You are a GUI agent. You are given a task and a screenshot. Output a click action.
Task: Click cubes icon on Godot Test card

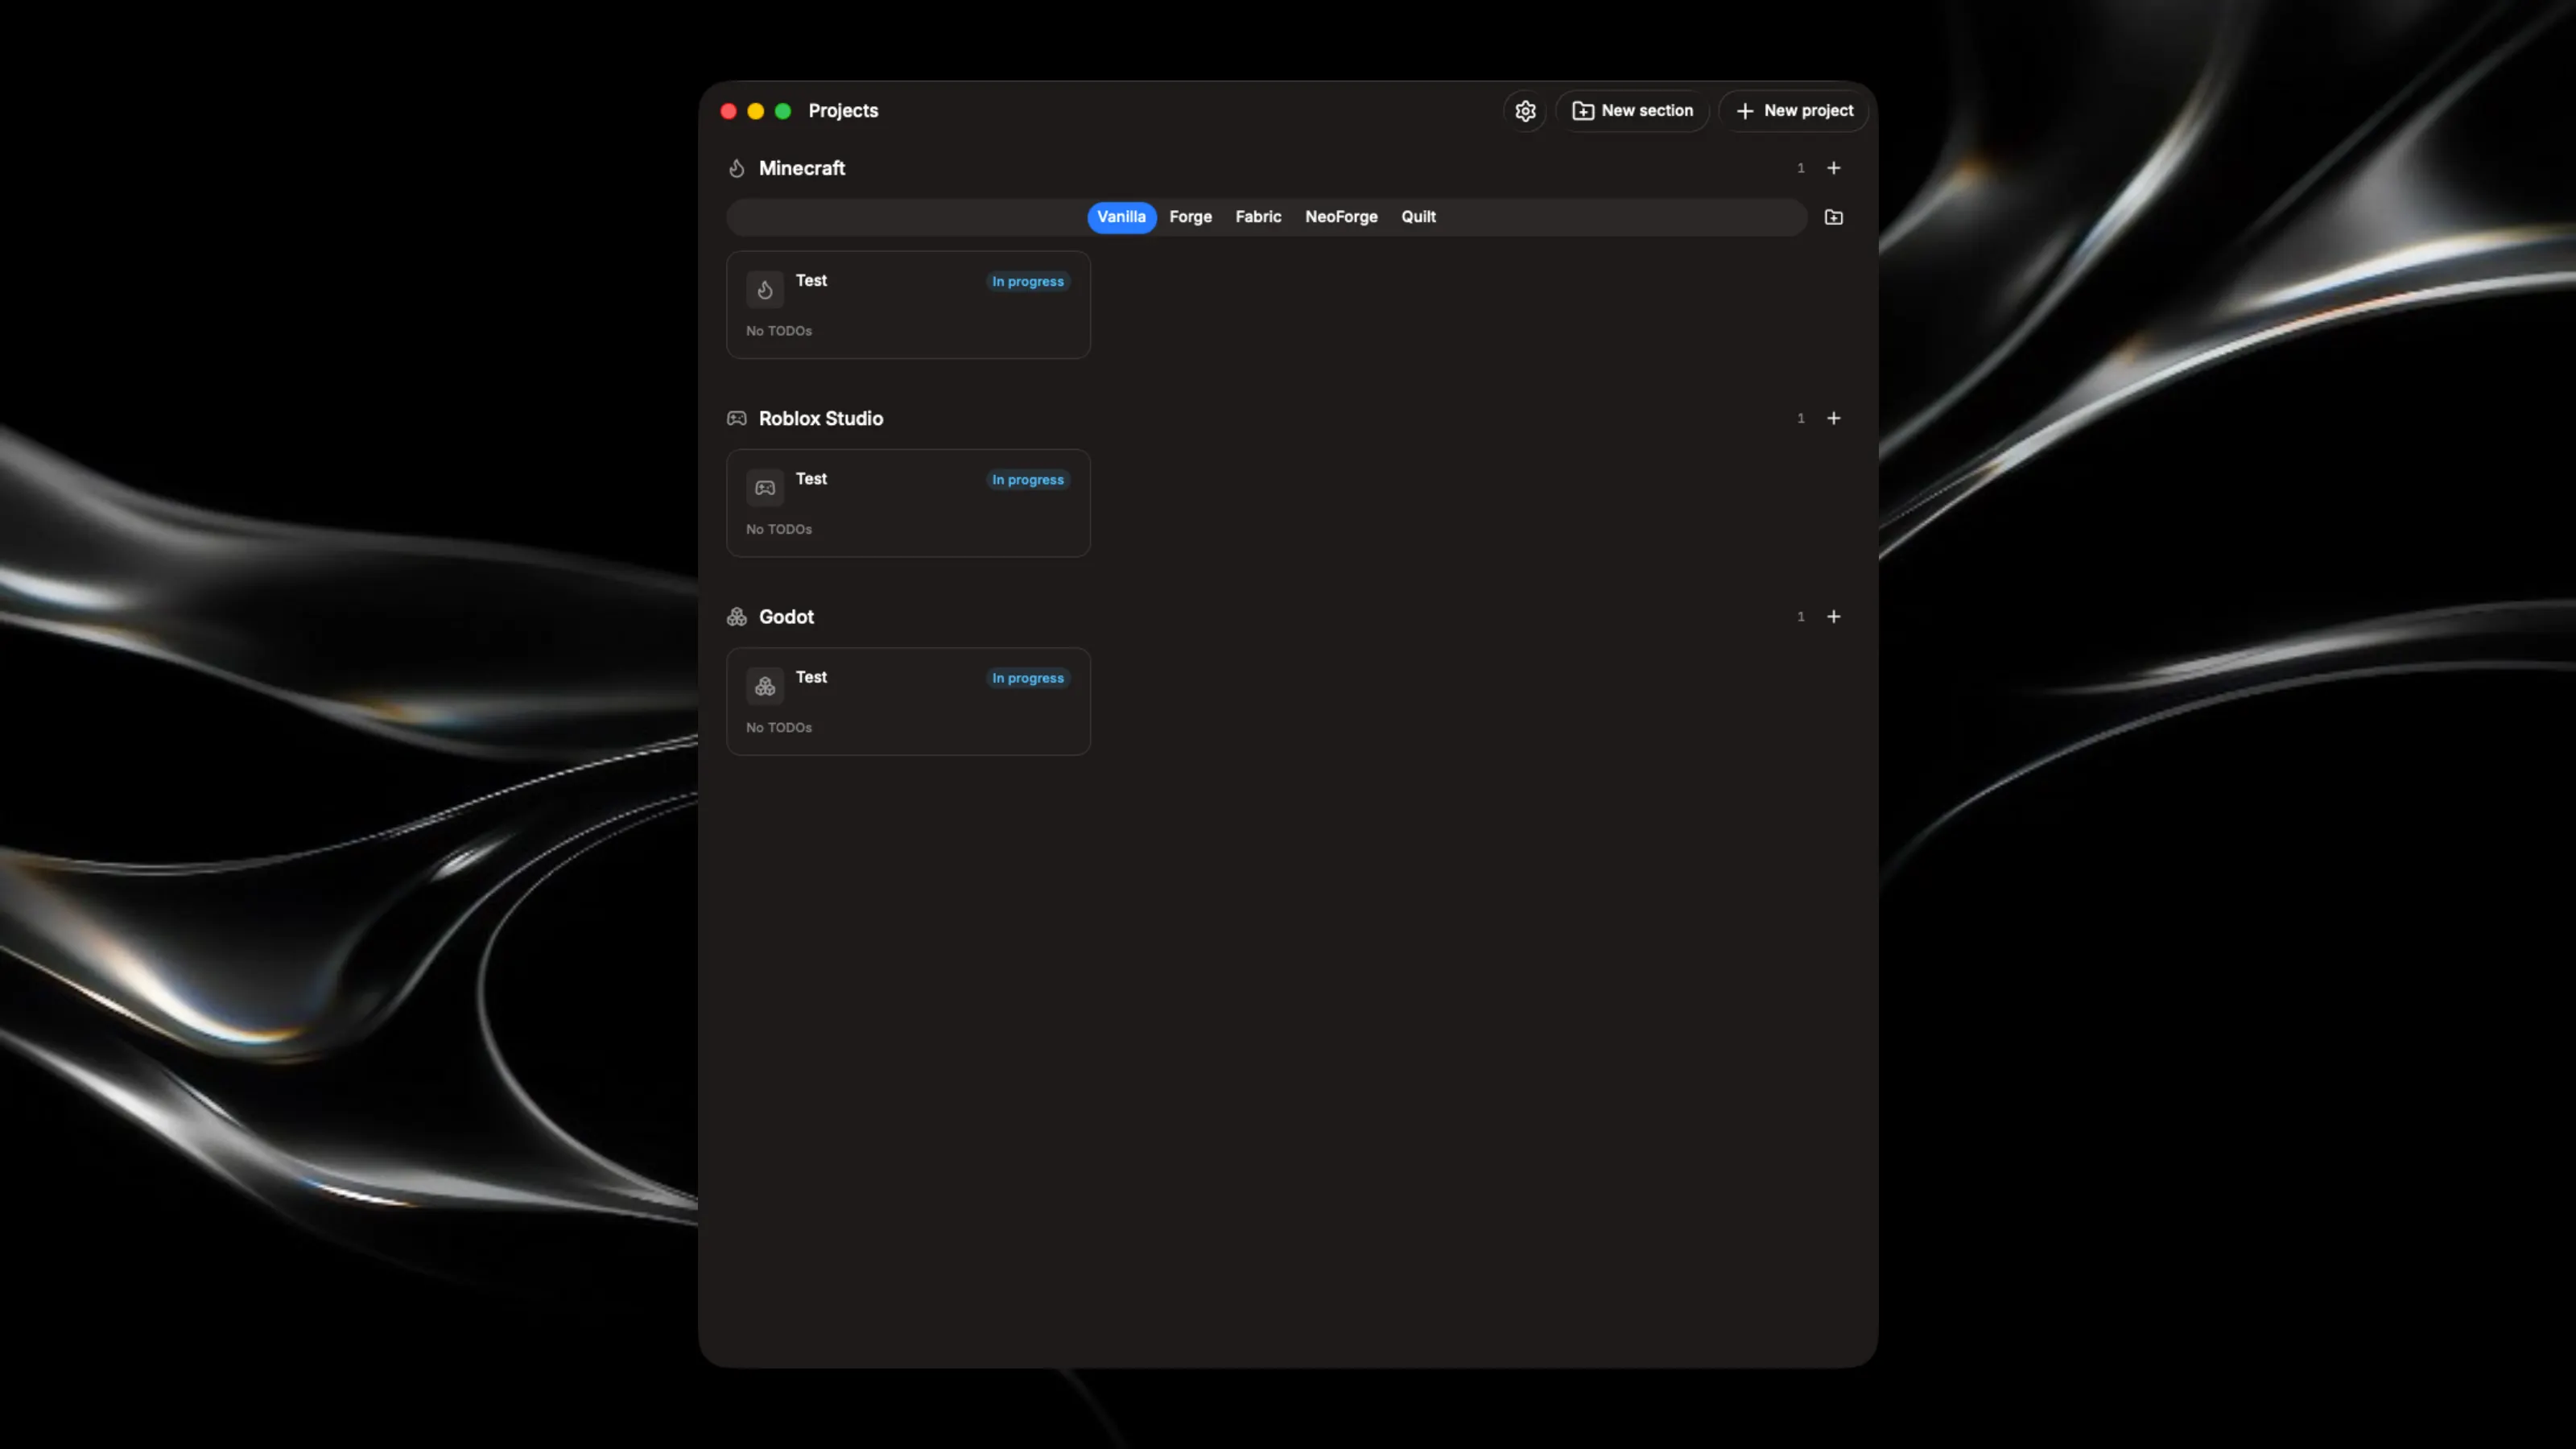pyautogui.click(x=765, y=686)
